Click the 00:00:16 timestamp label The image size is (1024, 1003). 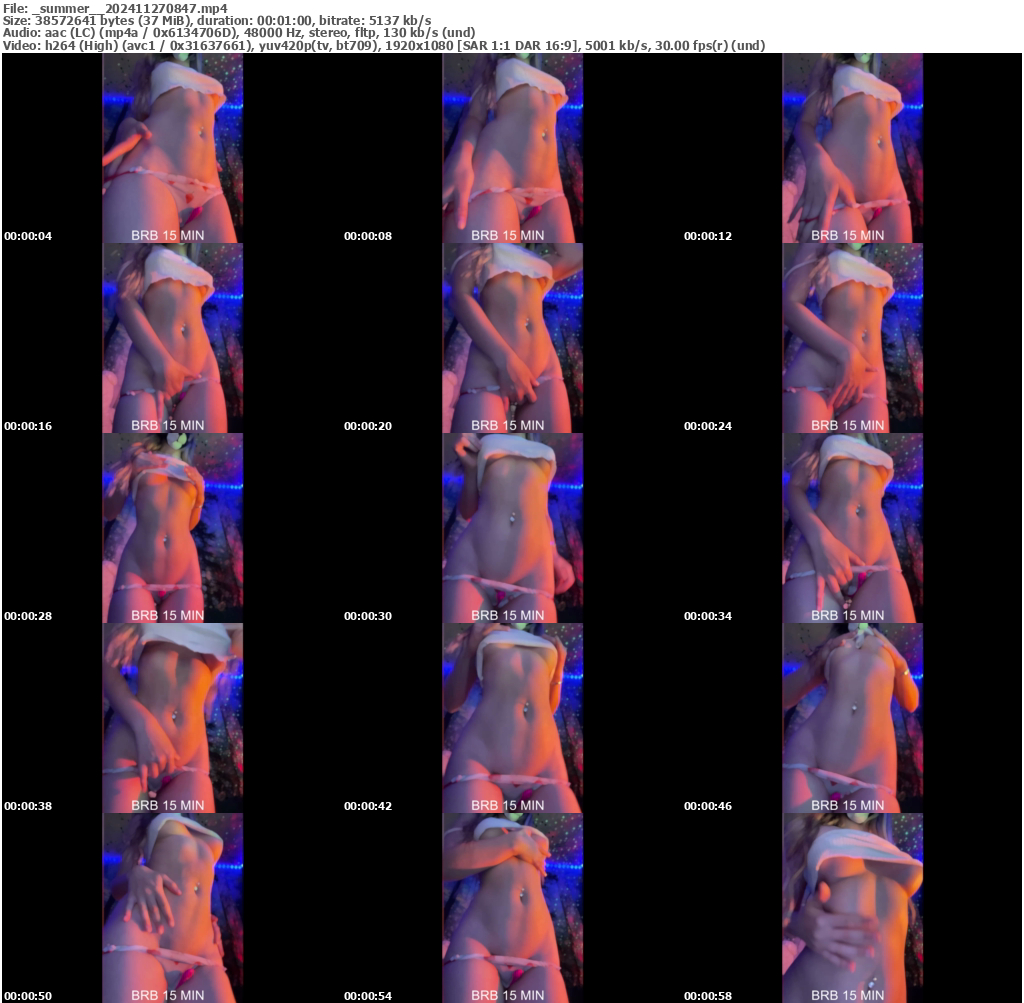tap(28, 426)
